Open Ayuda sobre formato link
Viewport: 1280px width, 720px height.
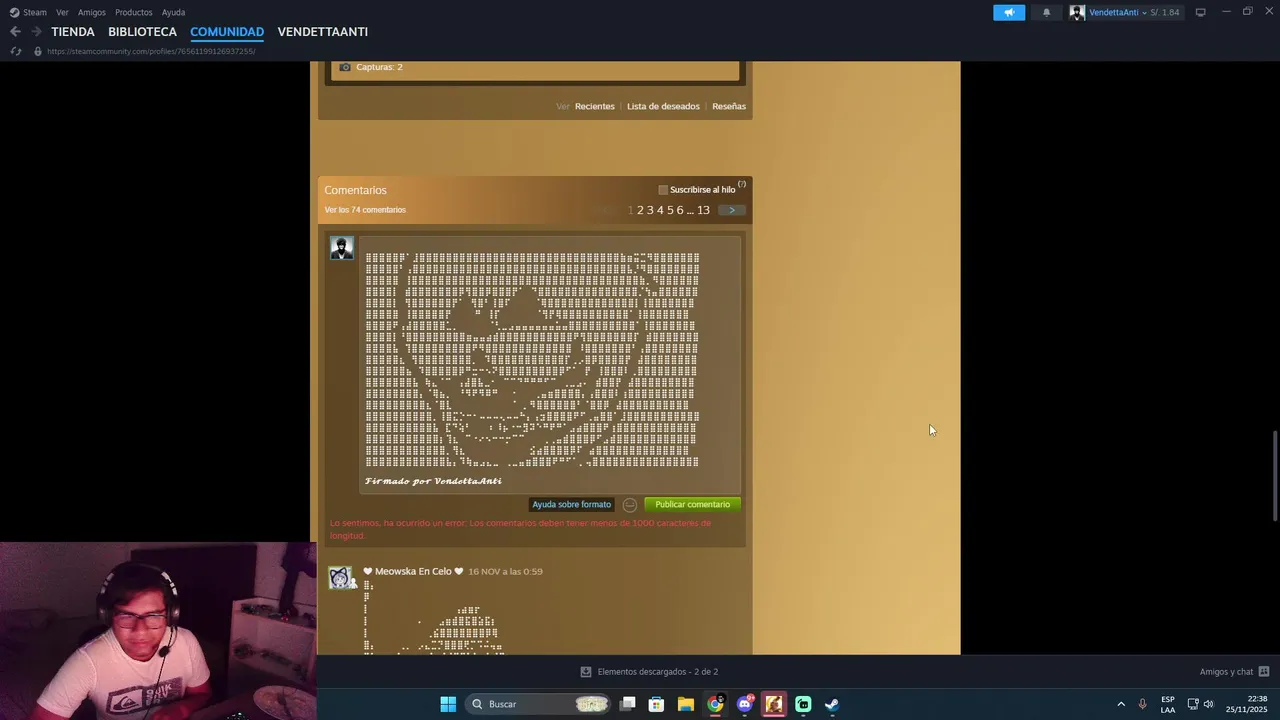(x=571, y=505)
